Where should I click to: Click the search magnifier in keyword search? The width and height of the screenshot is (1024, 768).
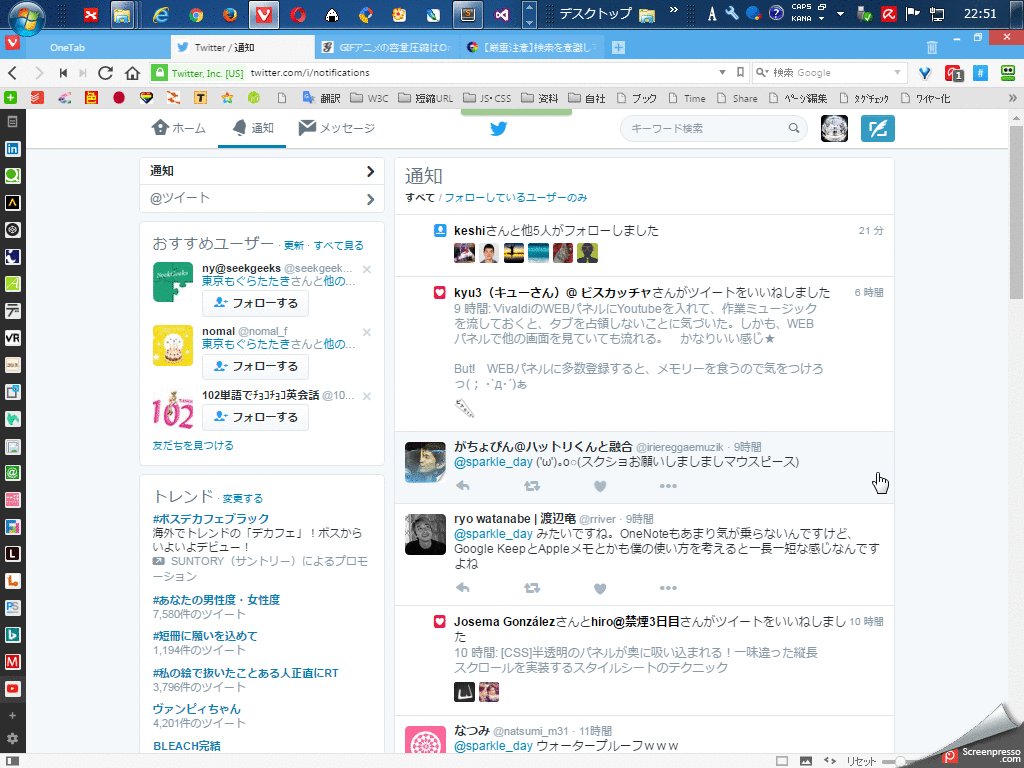(793, 128)
